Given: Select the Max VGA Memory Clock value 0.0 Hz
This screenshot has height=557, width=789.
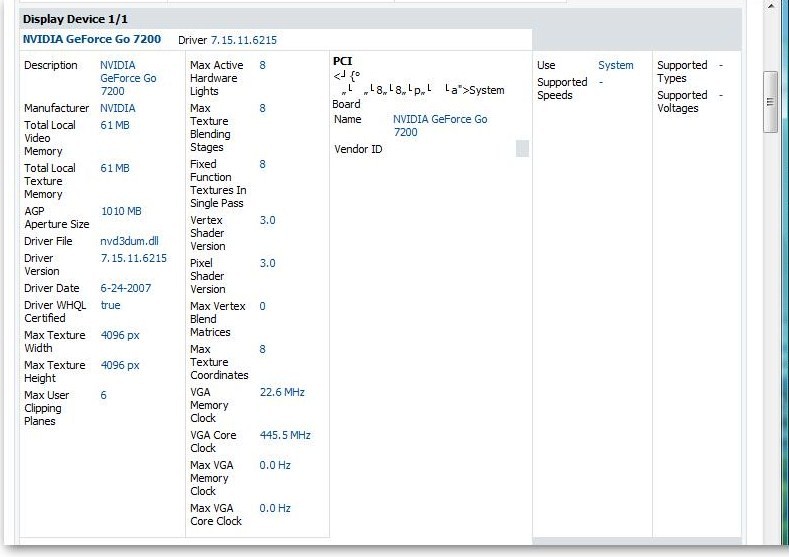Looking at the screenshot, I should tap(275, 465).
